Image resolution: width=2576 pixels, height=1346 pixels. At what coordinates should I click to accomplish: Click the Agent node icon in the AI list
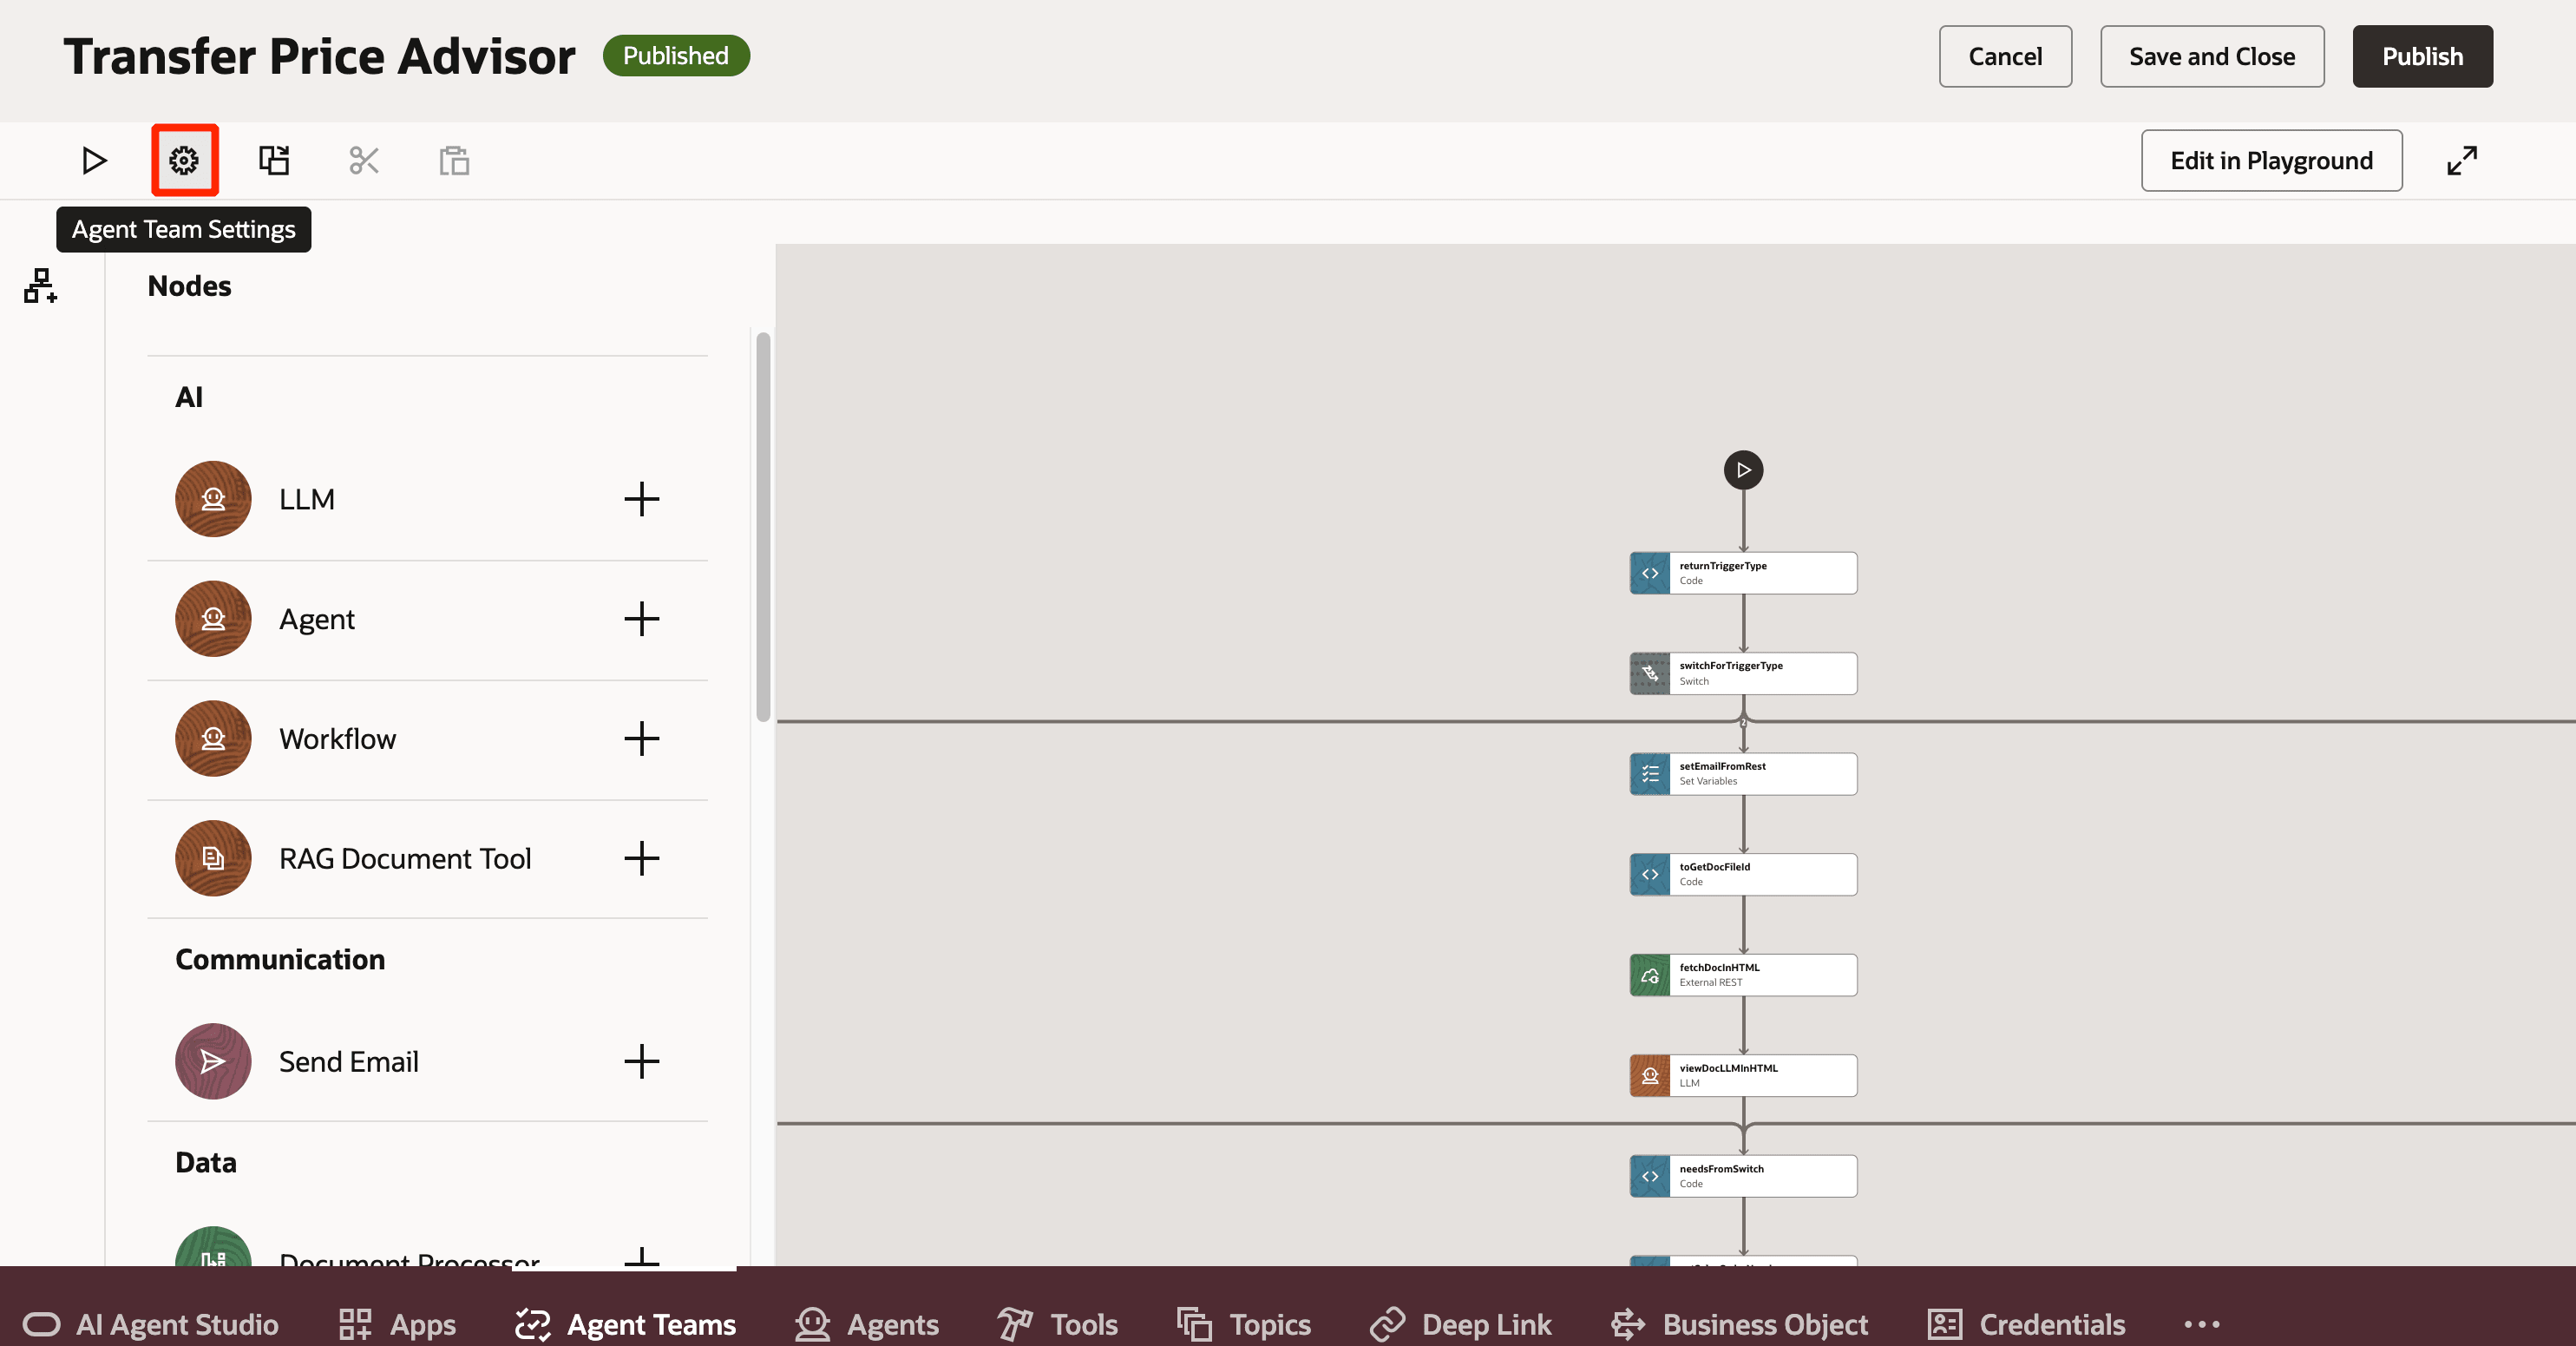(213, 619)
